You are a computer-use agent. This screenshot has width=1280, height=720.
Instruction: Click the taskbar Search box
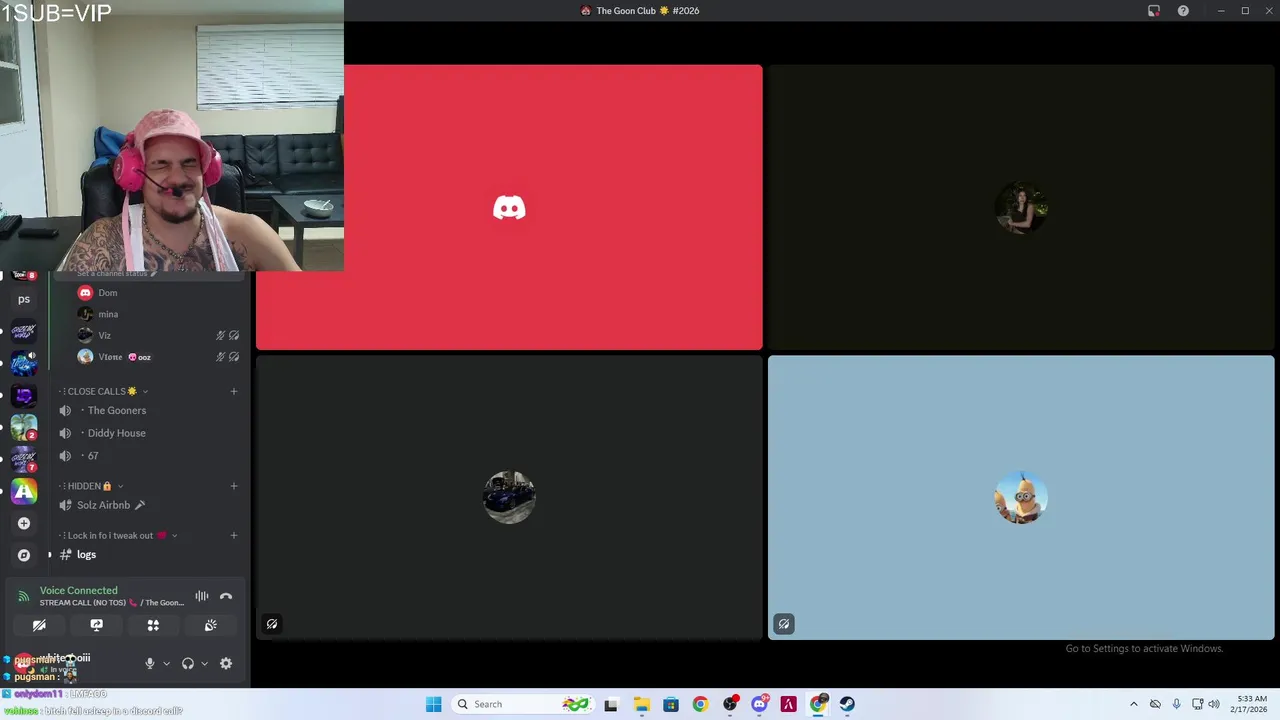pyautogui.click(x=523, y=704)
